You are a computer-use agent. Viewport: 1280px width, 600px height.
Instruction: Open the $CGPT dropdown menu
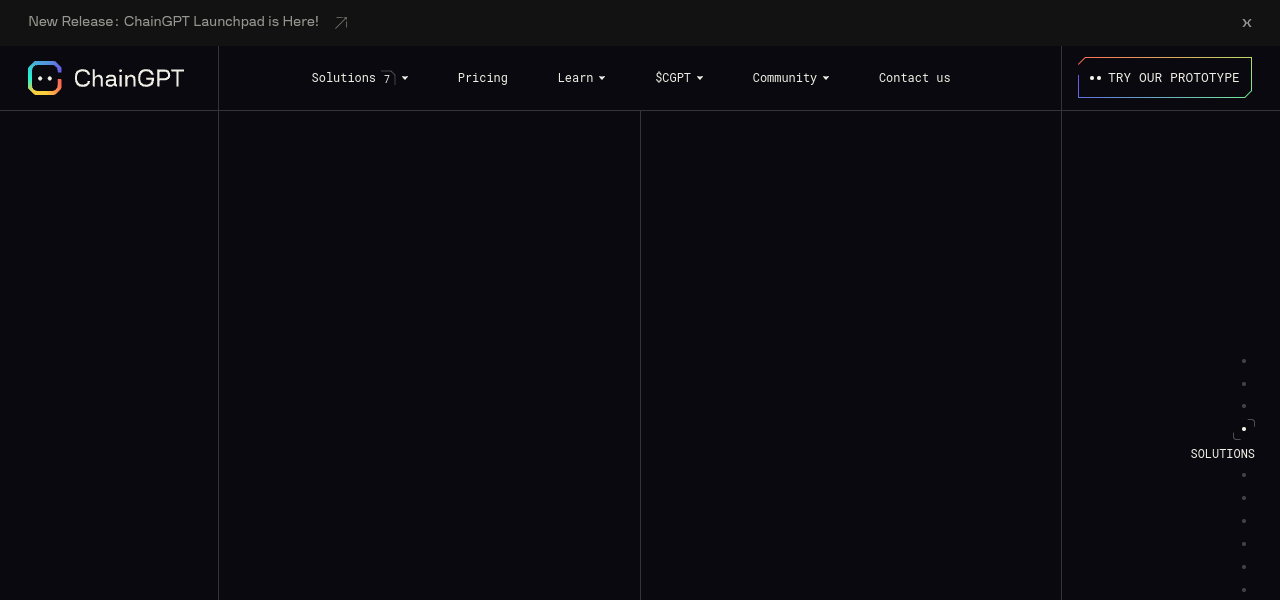(x=679, y=78)
